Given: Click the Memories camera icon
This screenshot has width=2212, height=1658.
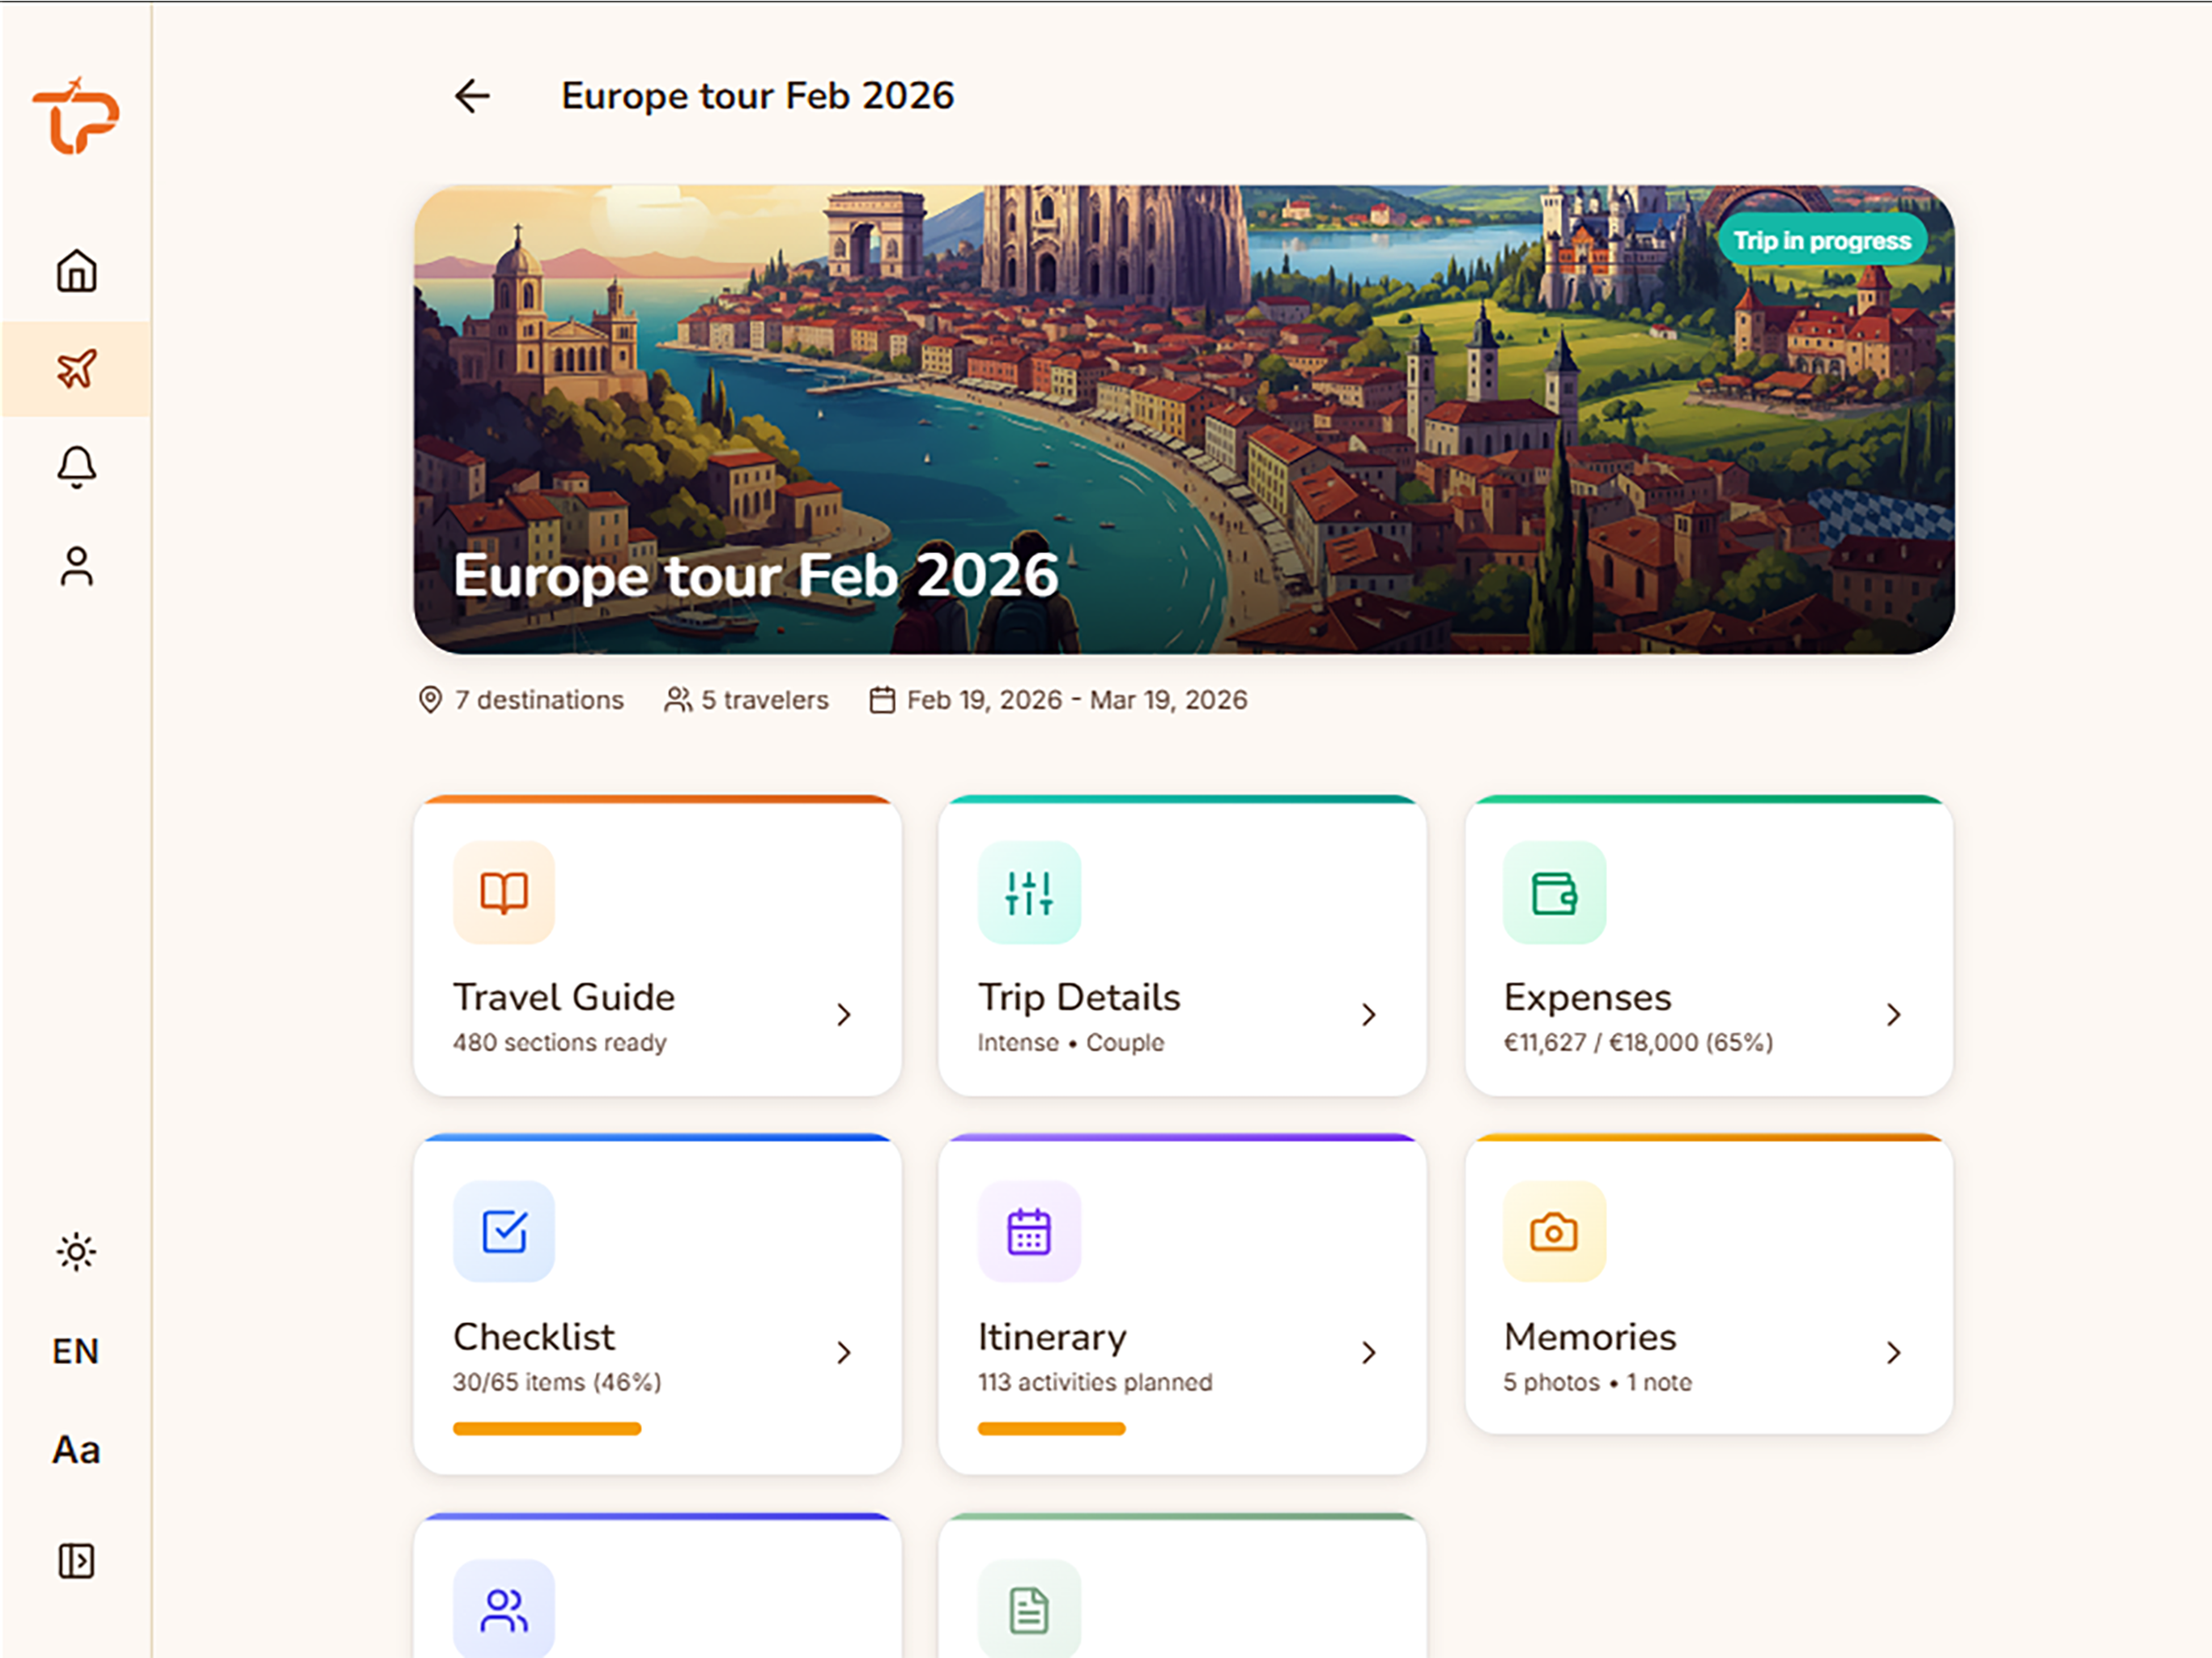Looking at the screenshot, I should coord(1554,1231).
